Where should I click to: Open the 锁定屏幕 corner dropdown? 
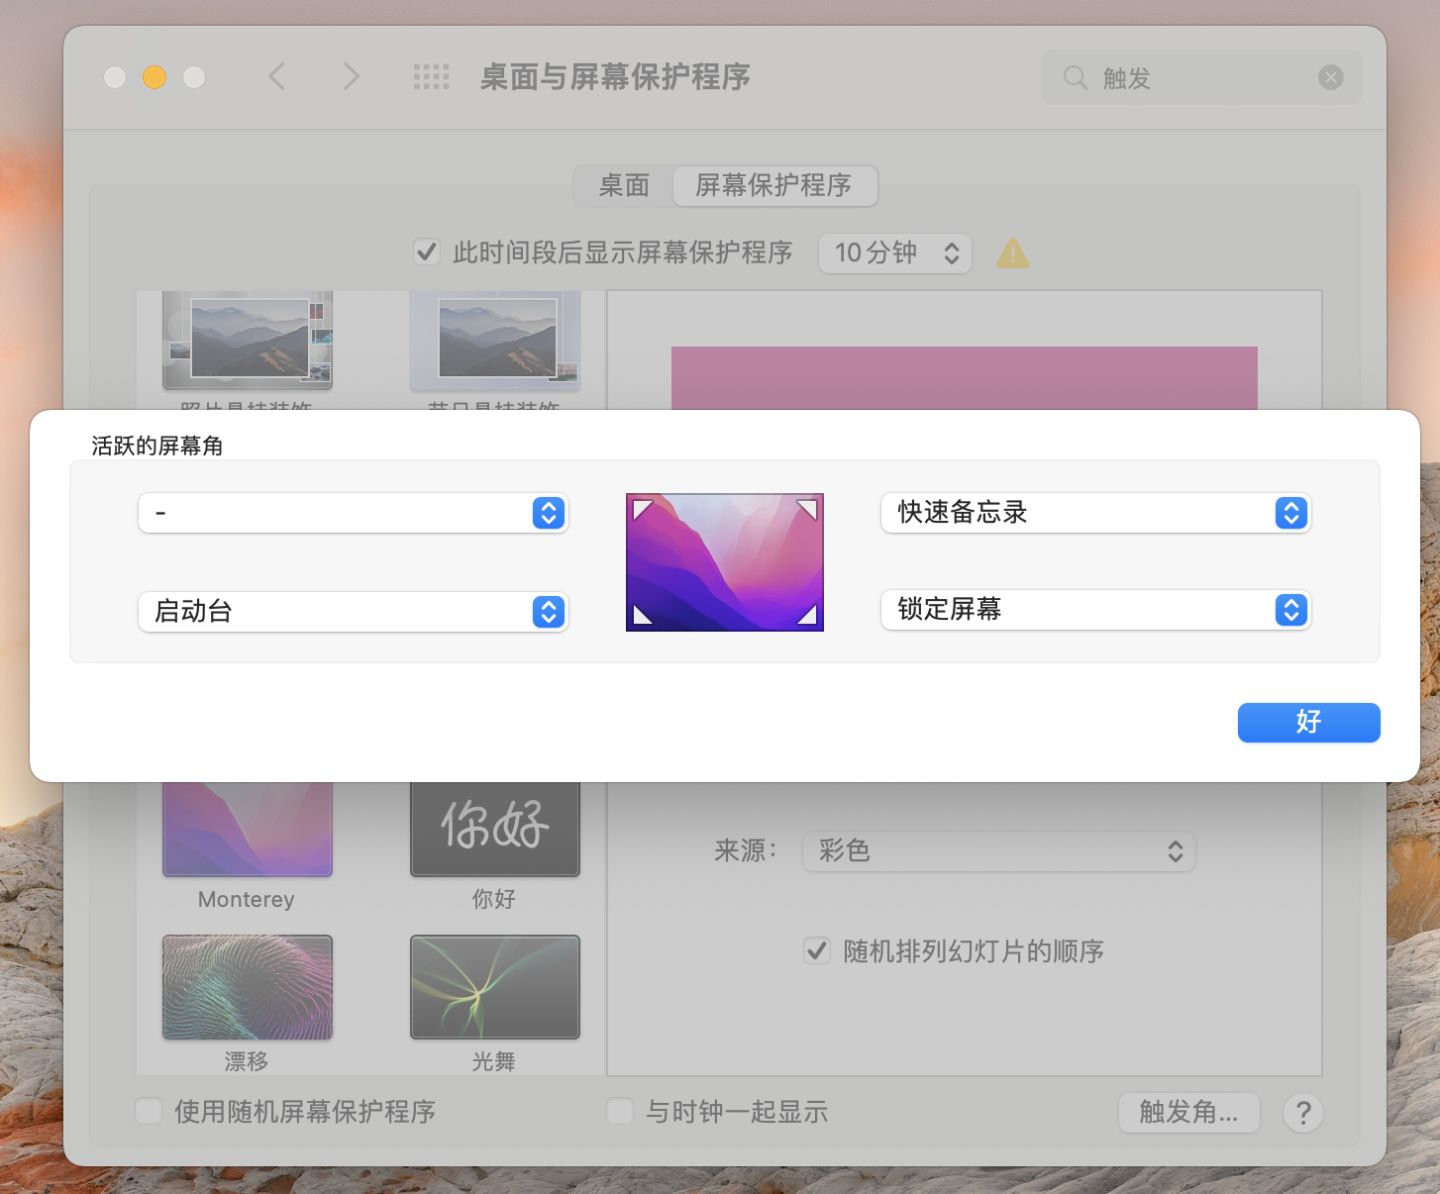pyautogui.click(x=1095, y=610)
